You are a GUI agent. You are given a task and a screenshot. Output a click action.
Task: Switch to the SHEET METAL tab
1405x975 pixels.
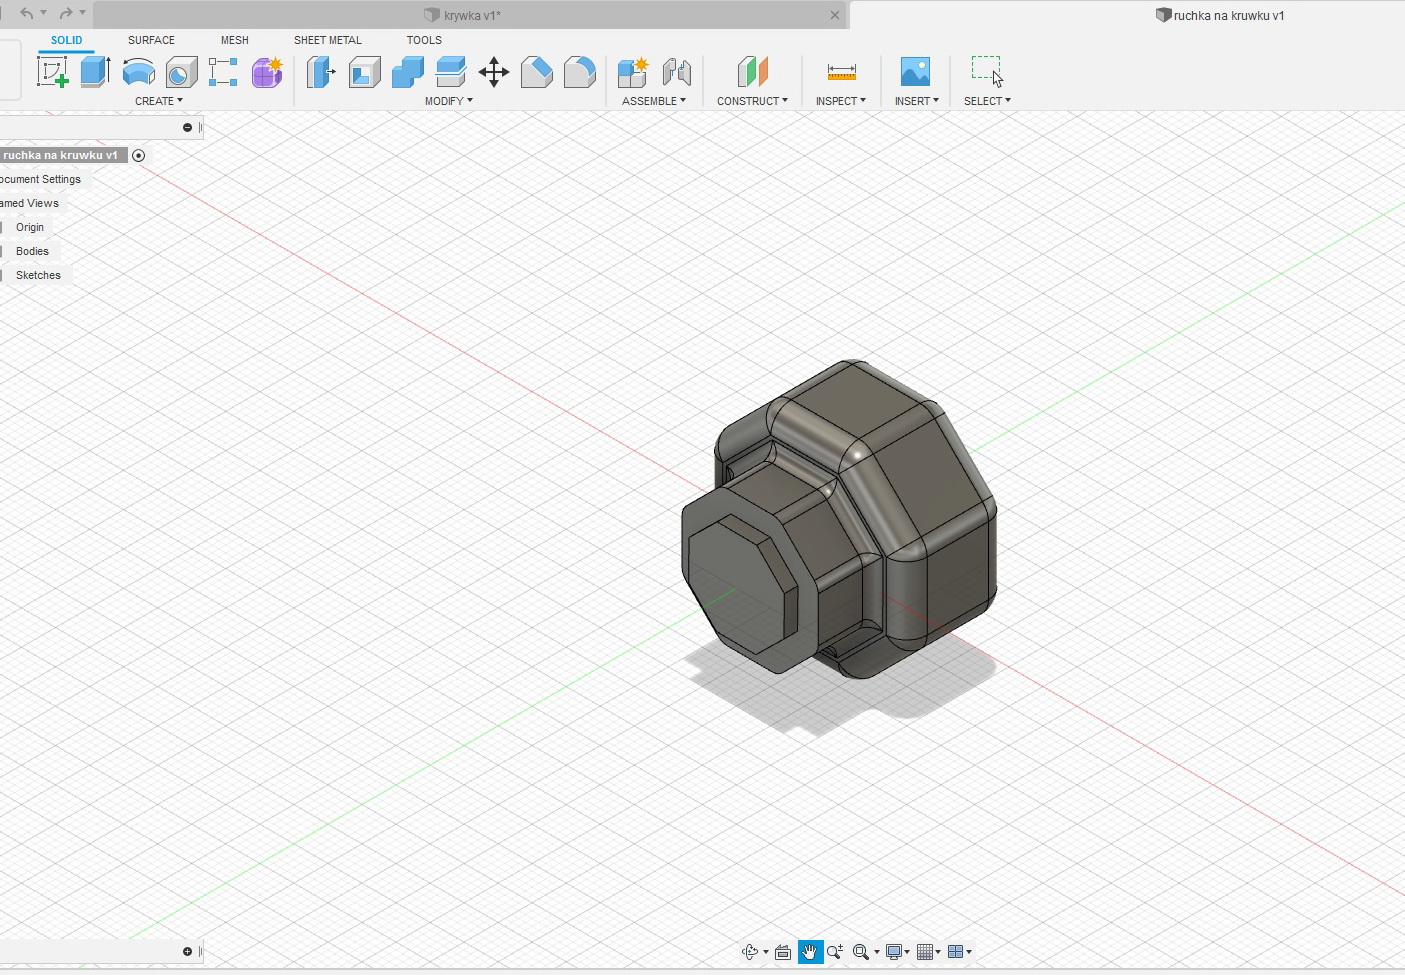[327, 40]
